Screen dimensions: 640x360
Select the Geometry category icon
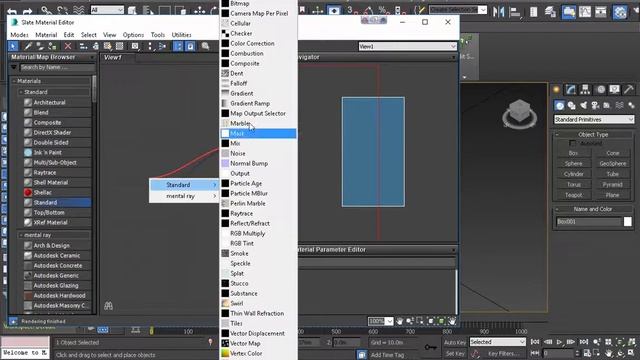point(560,106)
